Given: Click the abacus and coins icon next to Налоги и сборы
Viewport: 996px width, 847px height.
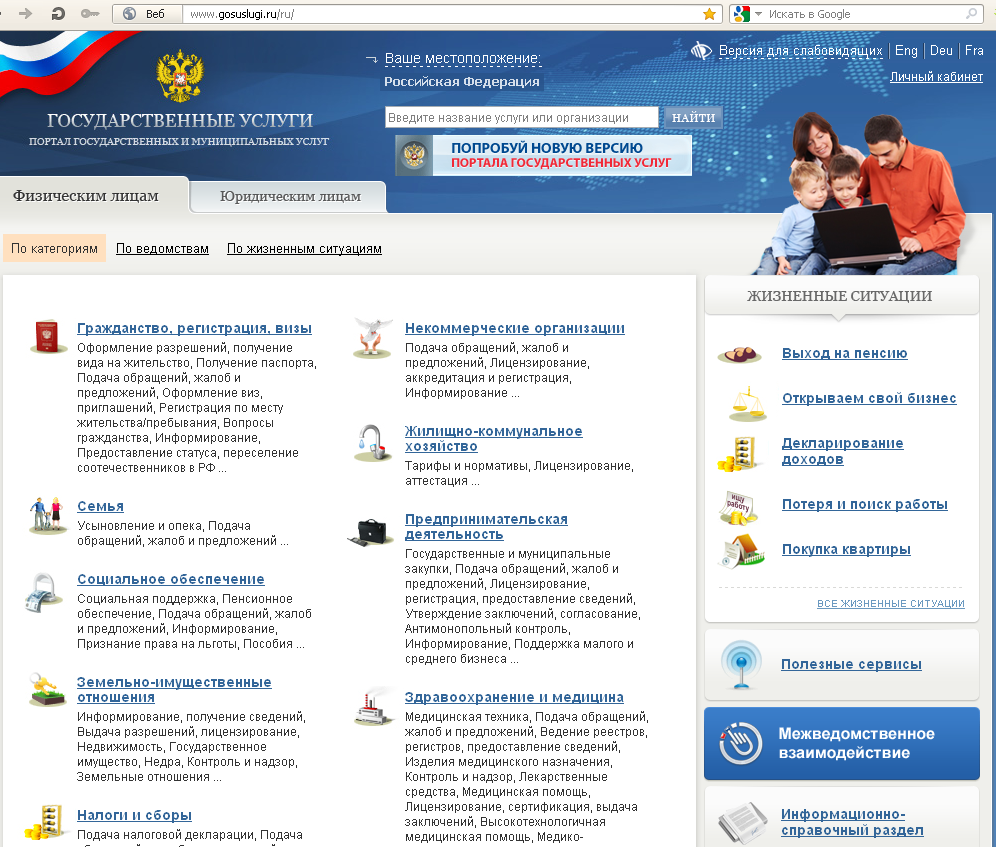Looking at the screenshot, I should tap(46, 822).
